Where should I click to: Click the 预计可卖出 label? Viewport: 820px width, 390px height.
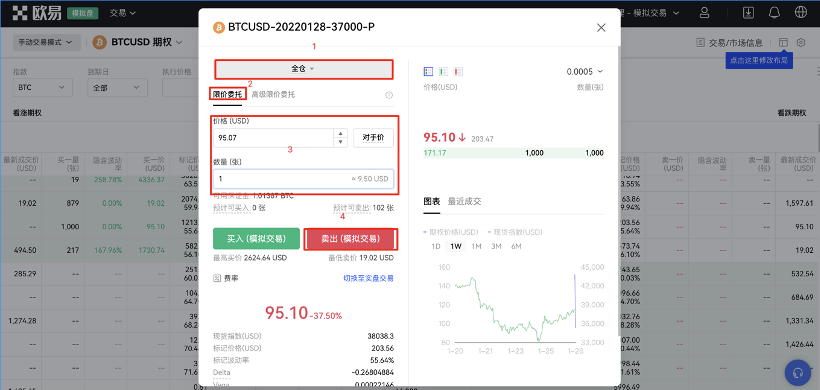(x=351, y=208)
